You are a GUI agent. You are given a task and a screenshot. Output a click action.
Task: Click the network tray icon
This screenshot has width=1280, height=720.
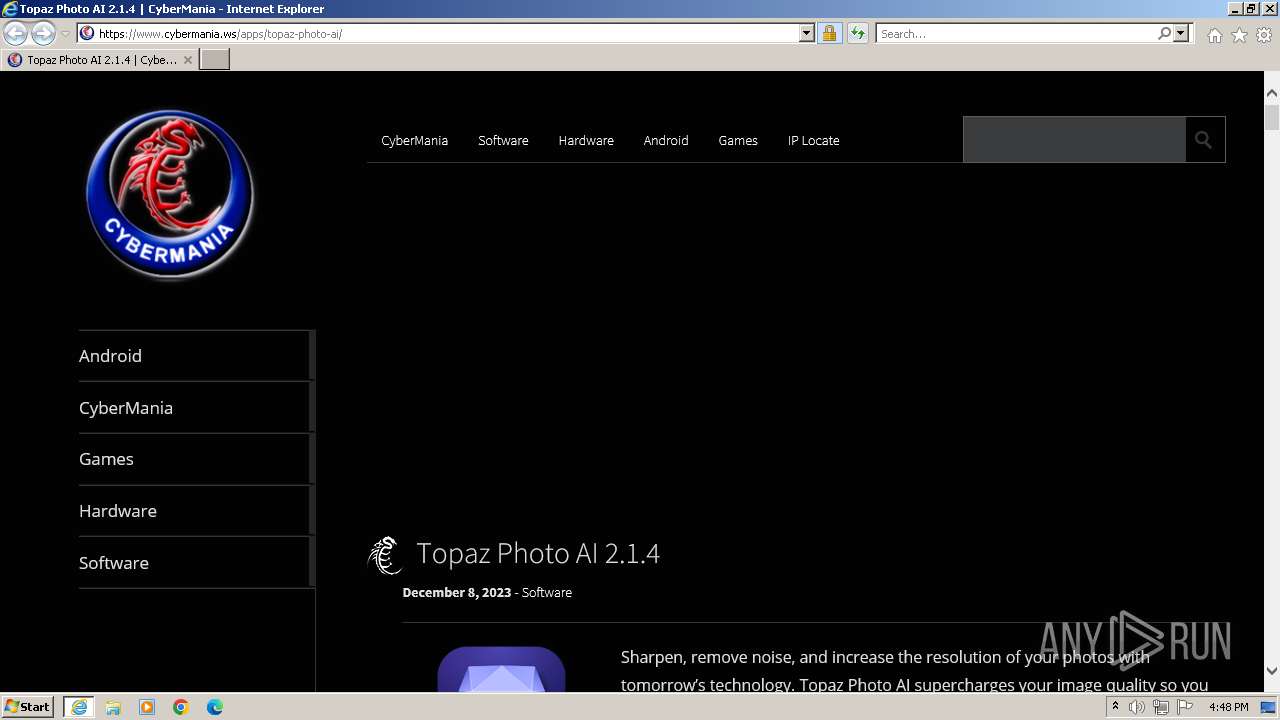tap(1161, 707)
